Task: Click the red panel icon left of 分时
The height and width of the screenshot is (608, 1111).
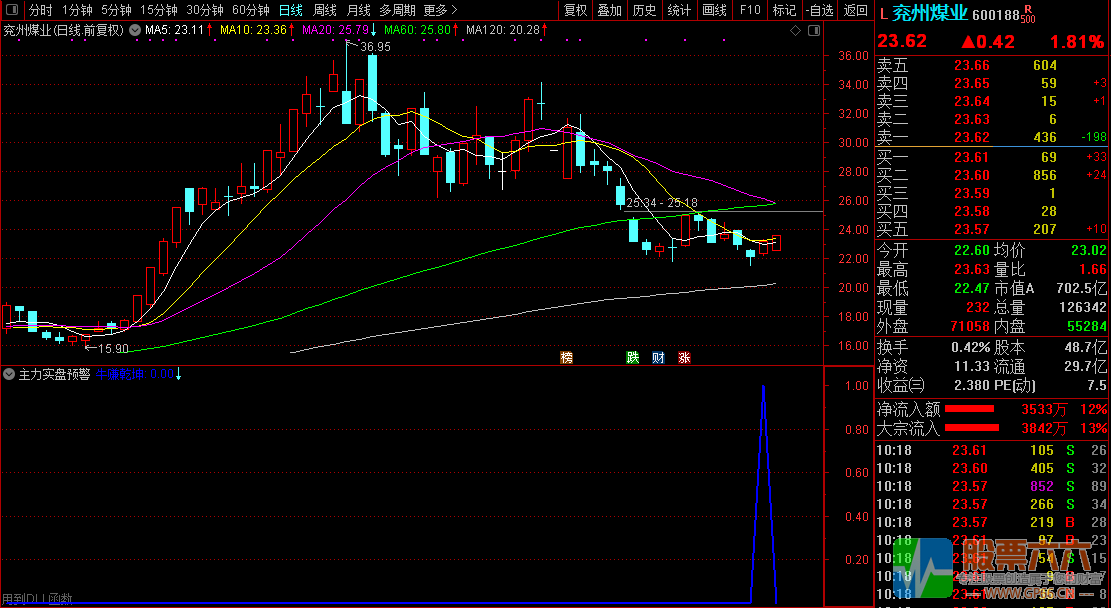Action: [11, 10]
